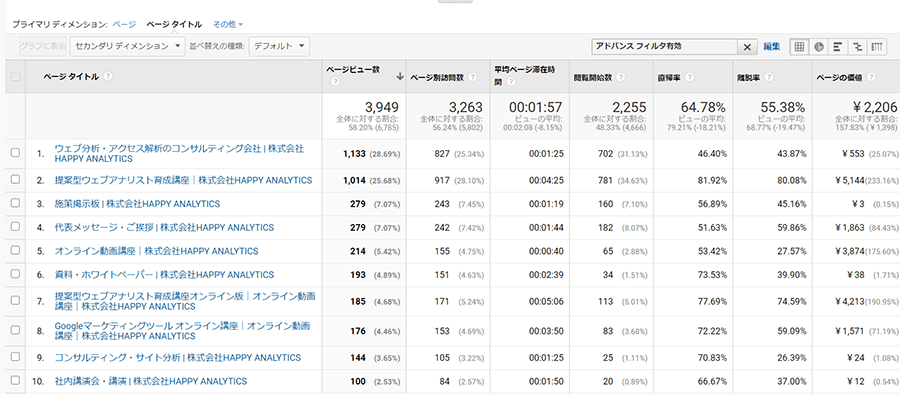
Task: Open help icon next to 離脱率
Action: (769, 77)
